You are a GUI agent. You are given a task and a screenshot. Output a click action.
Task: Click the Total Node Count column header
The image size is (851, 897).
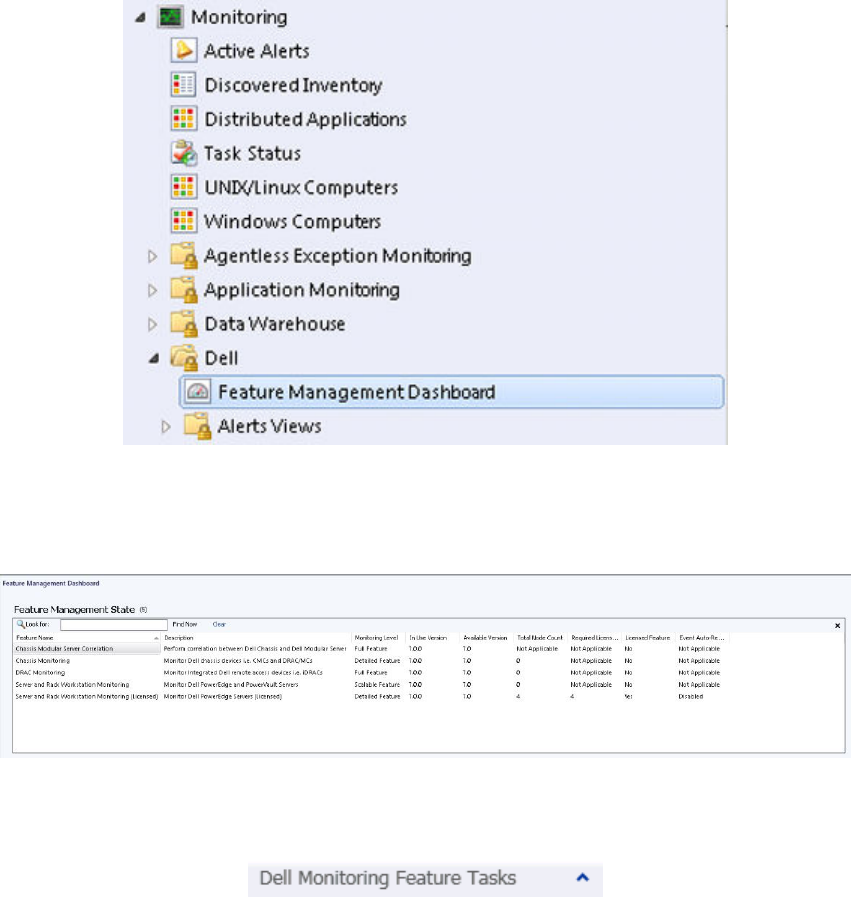click(x=540, y=637)
